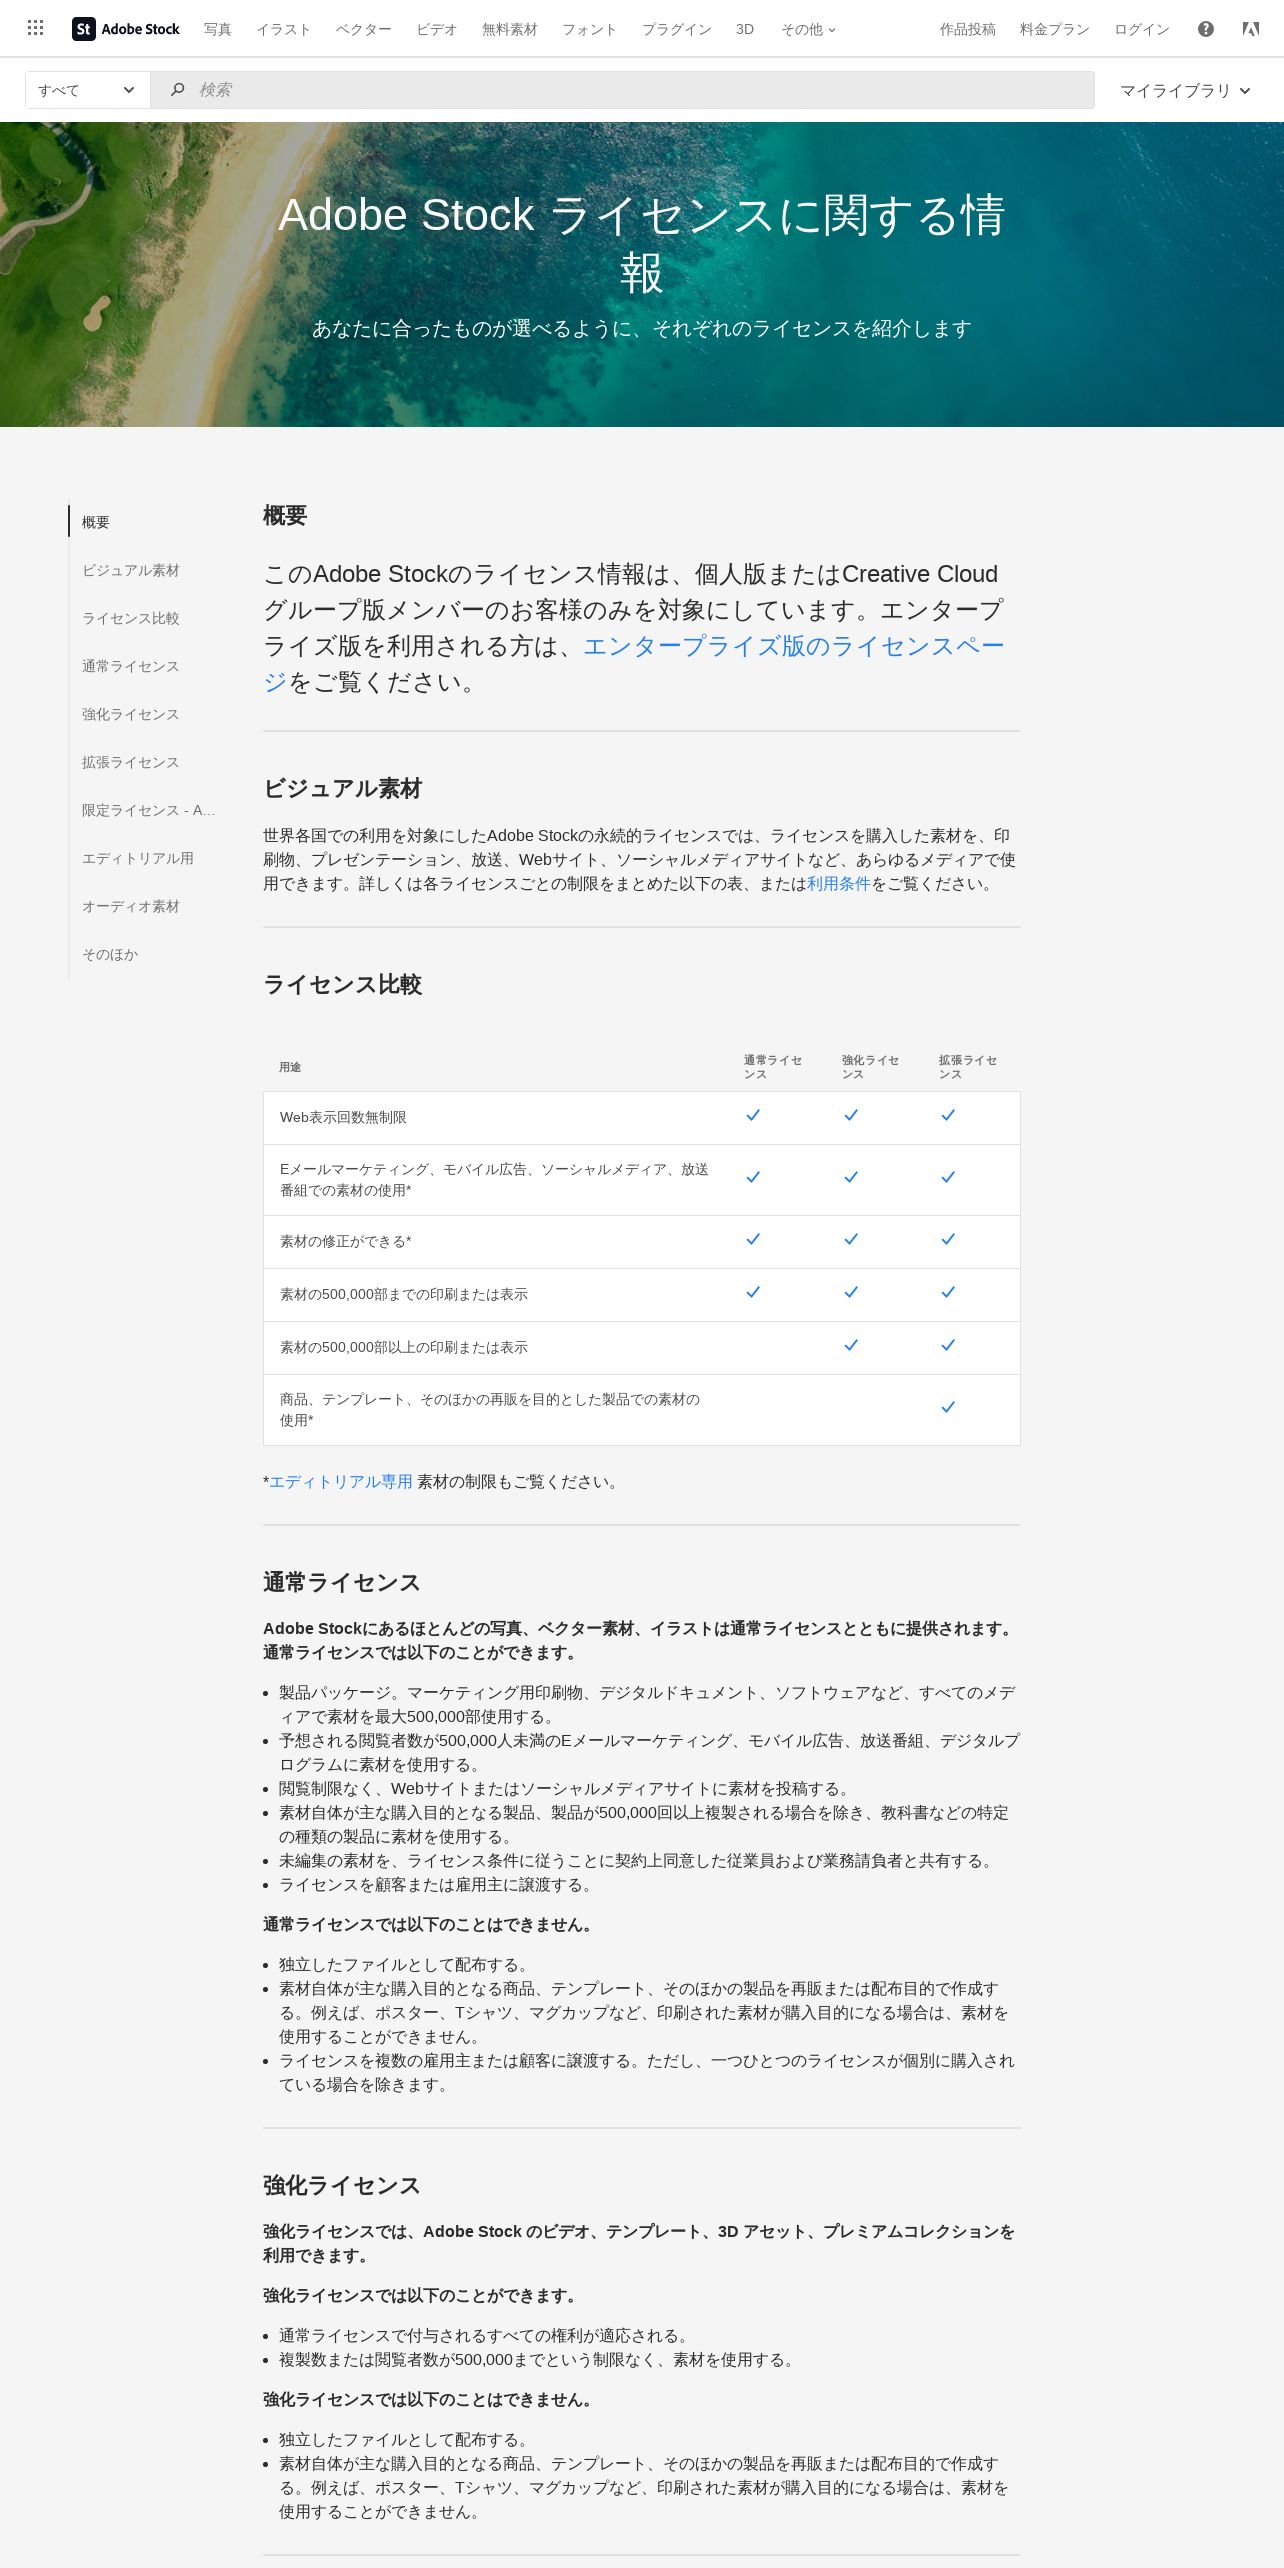Click the 強化ライセンス section heading

(x=342, y=2185)
